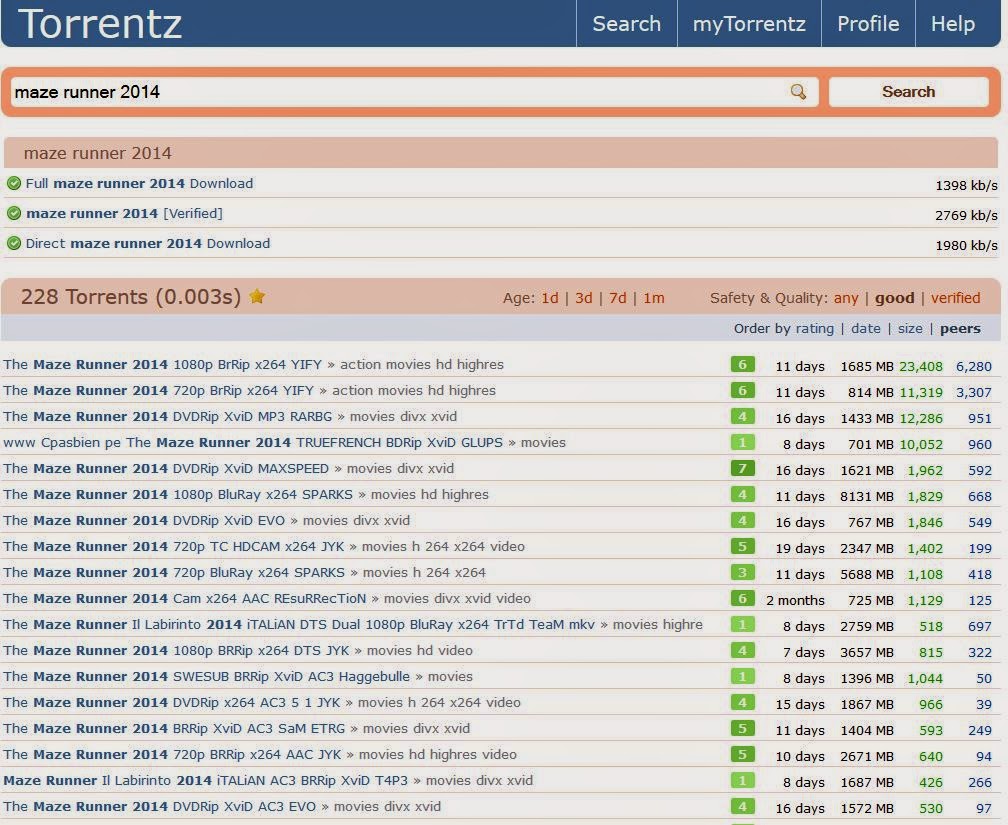Open the Help menu item
Image resolution: width=1008 pixels, height=825 pixels.
click(x=953, y=24)
